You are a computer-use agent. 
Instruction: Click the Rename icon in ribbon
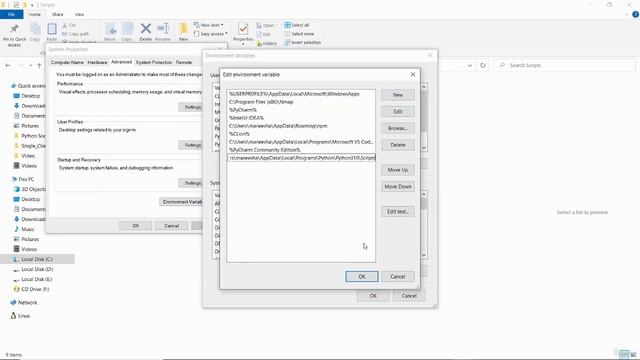[163, 32]
